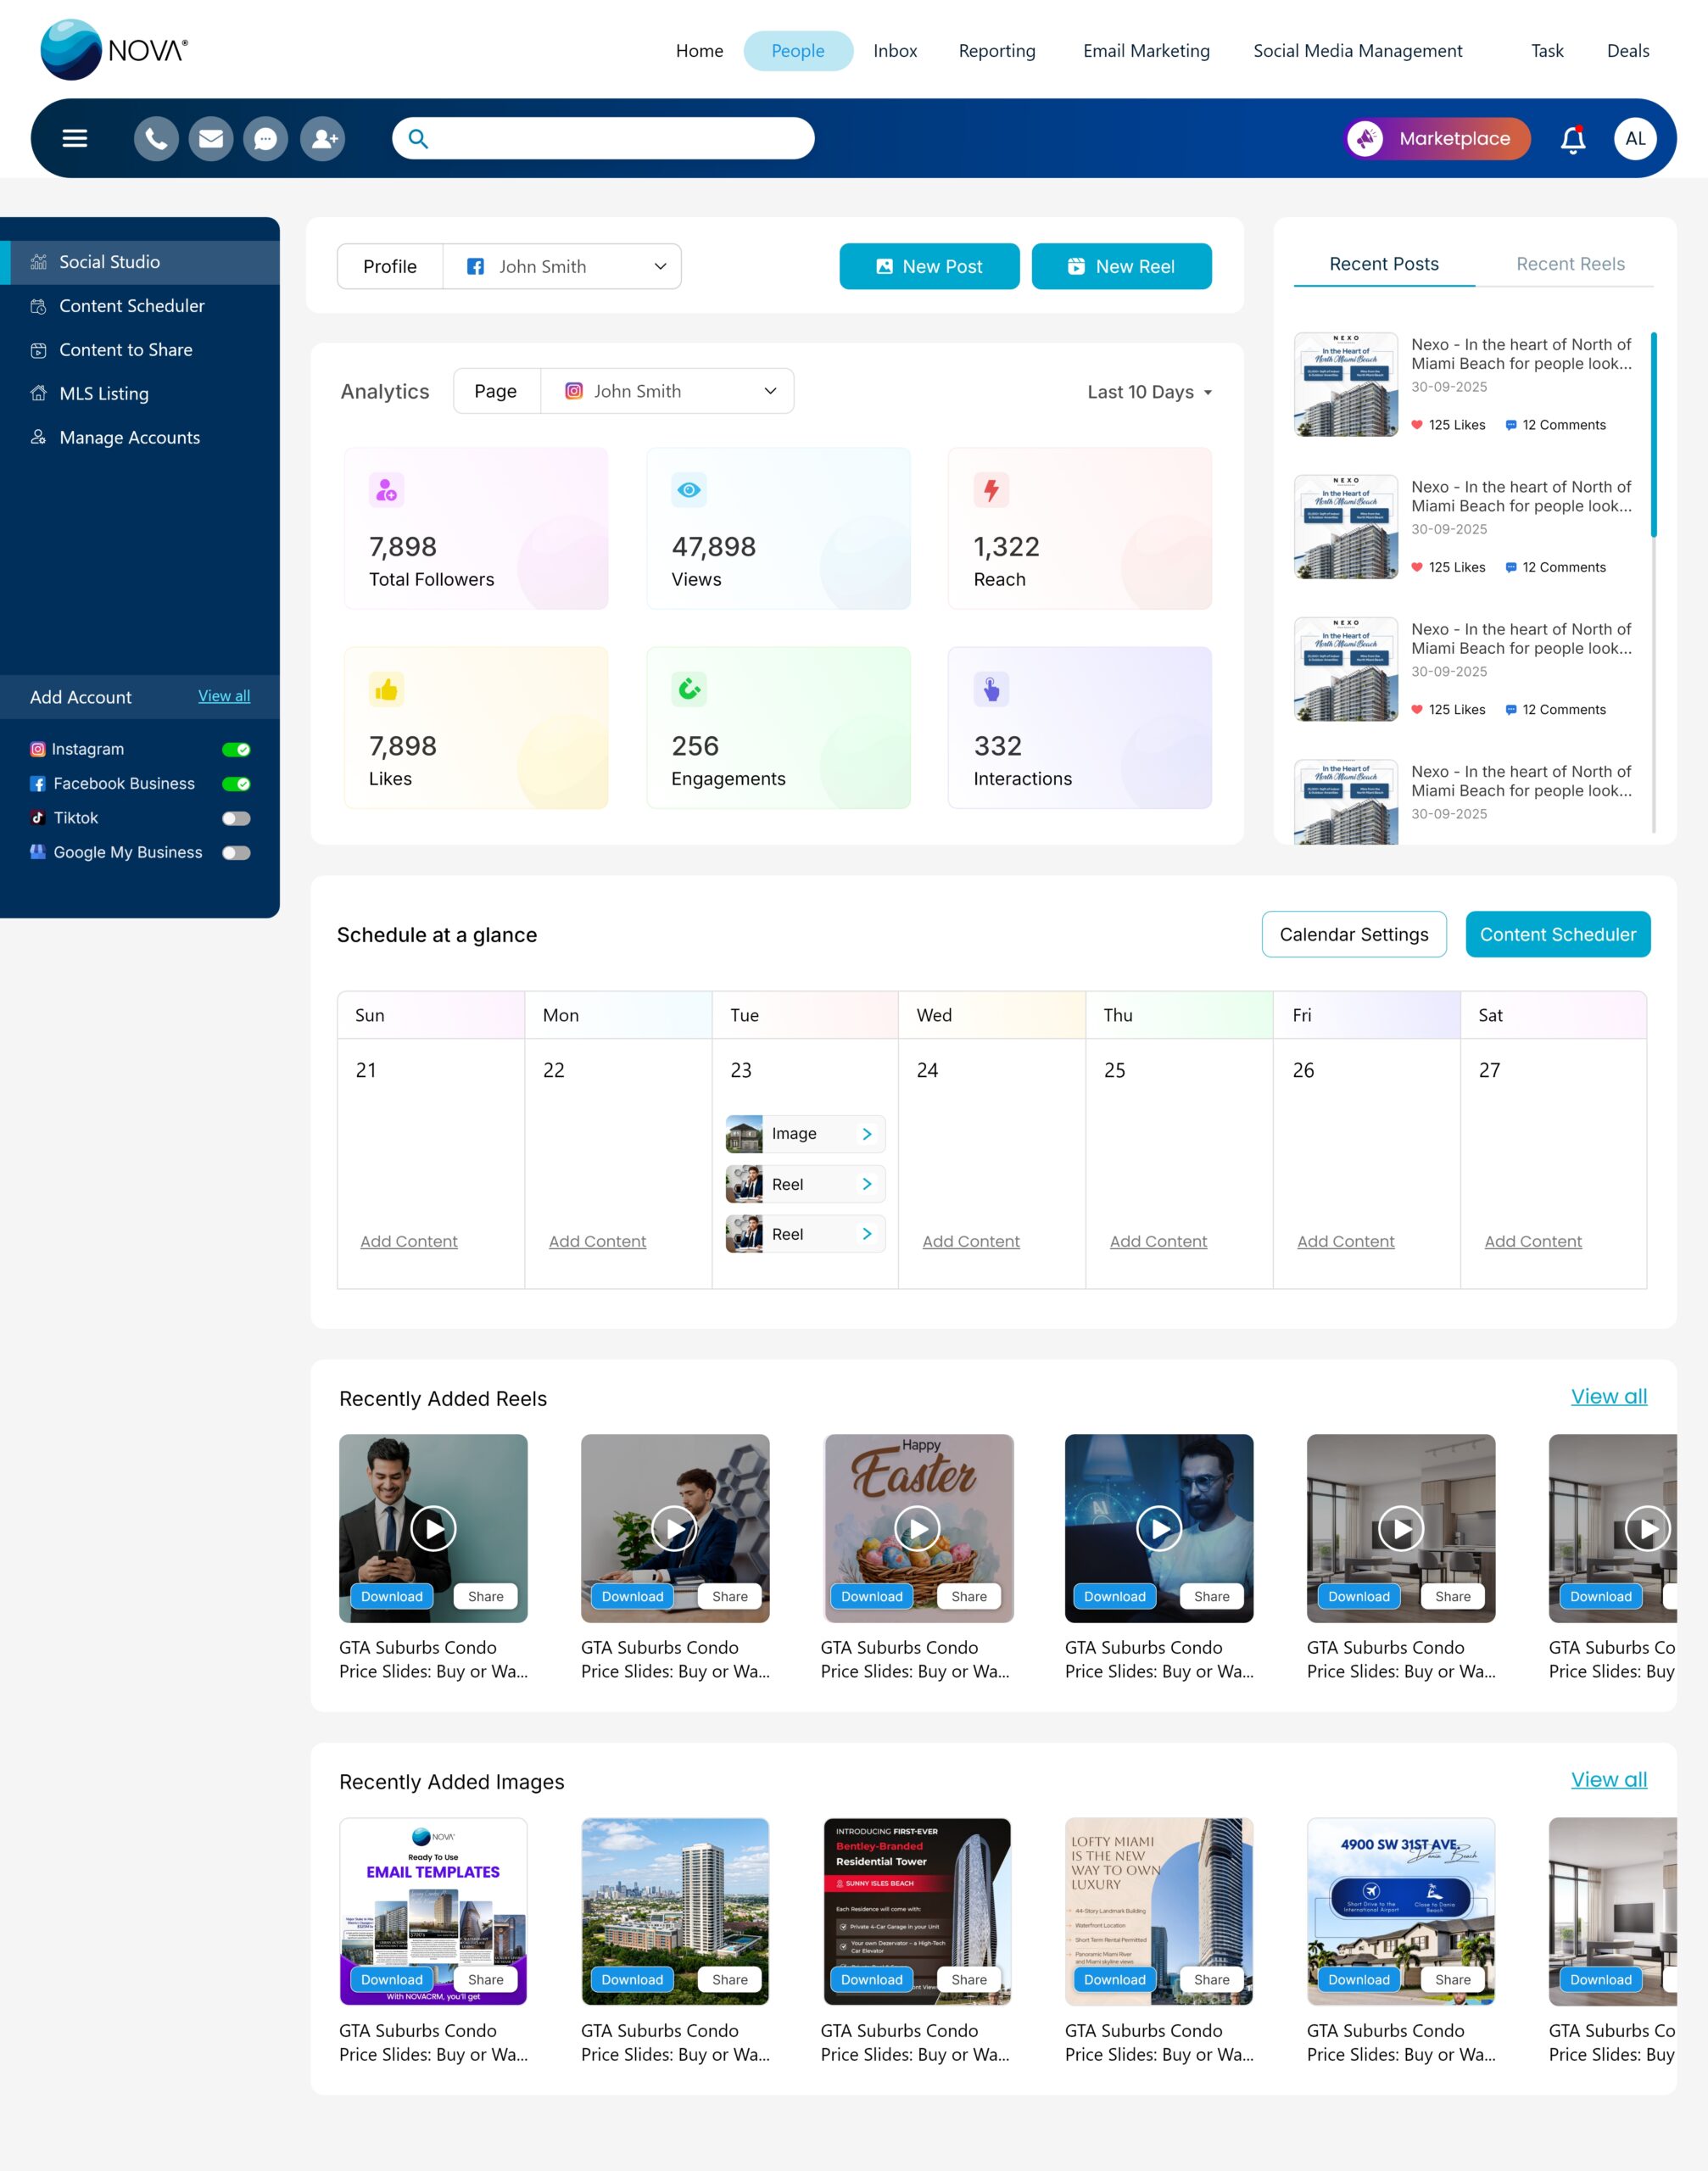The height and width of the screenshot is (2171, 1708).
Task: Open the Analytics Page account dropdown
Action: 668,391
